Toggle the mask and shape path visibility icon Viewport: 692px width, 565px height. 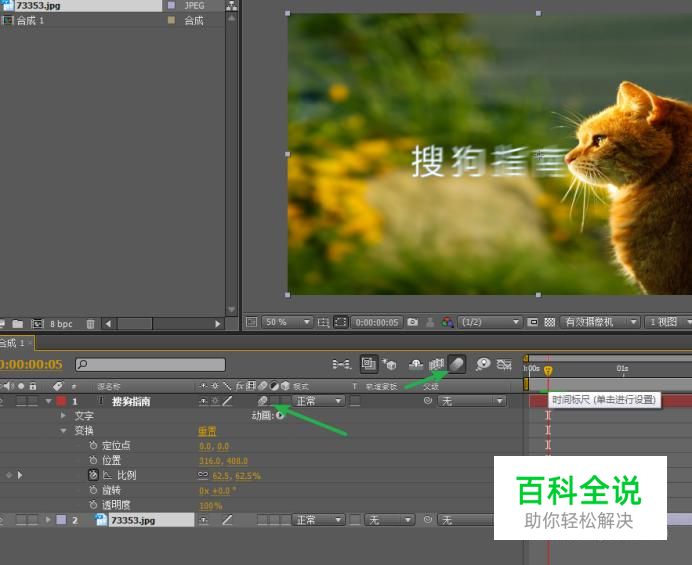click(340, 322)
